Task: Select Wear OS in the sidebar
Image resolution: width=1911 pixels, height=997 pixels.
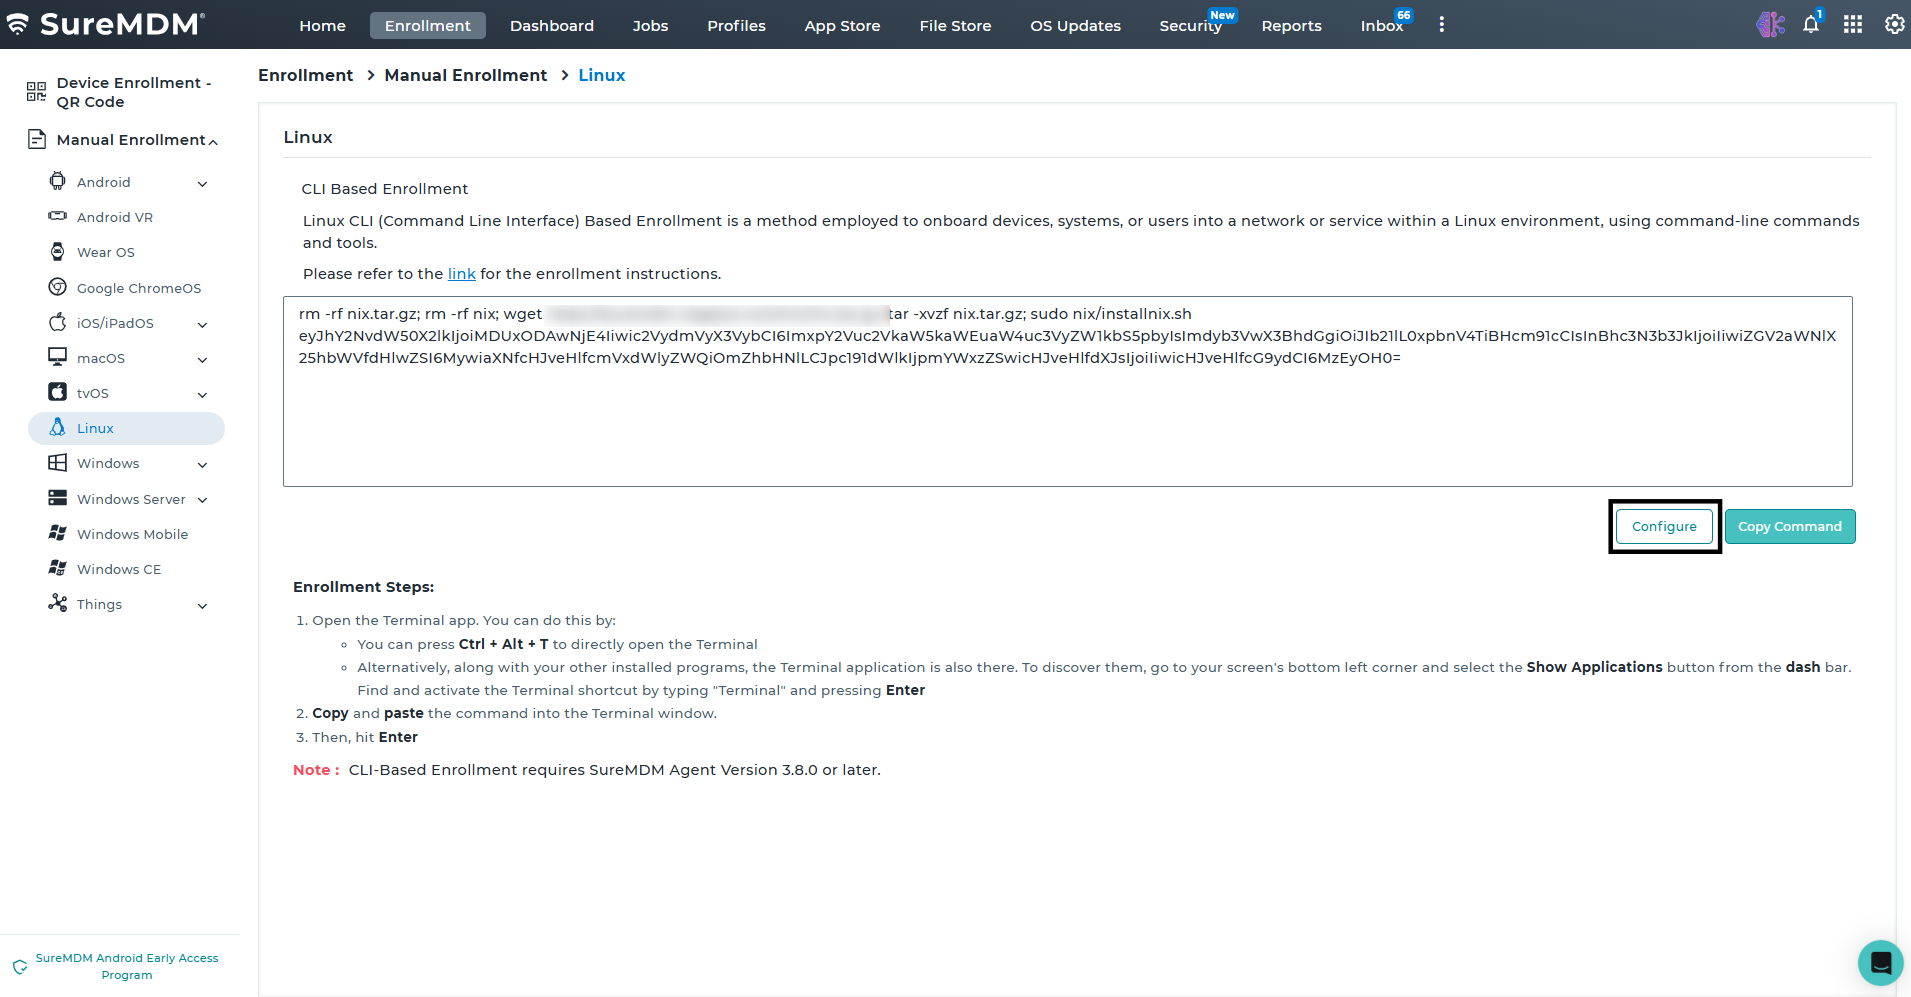Action: (x=106, y=252)
